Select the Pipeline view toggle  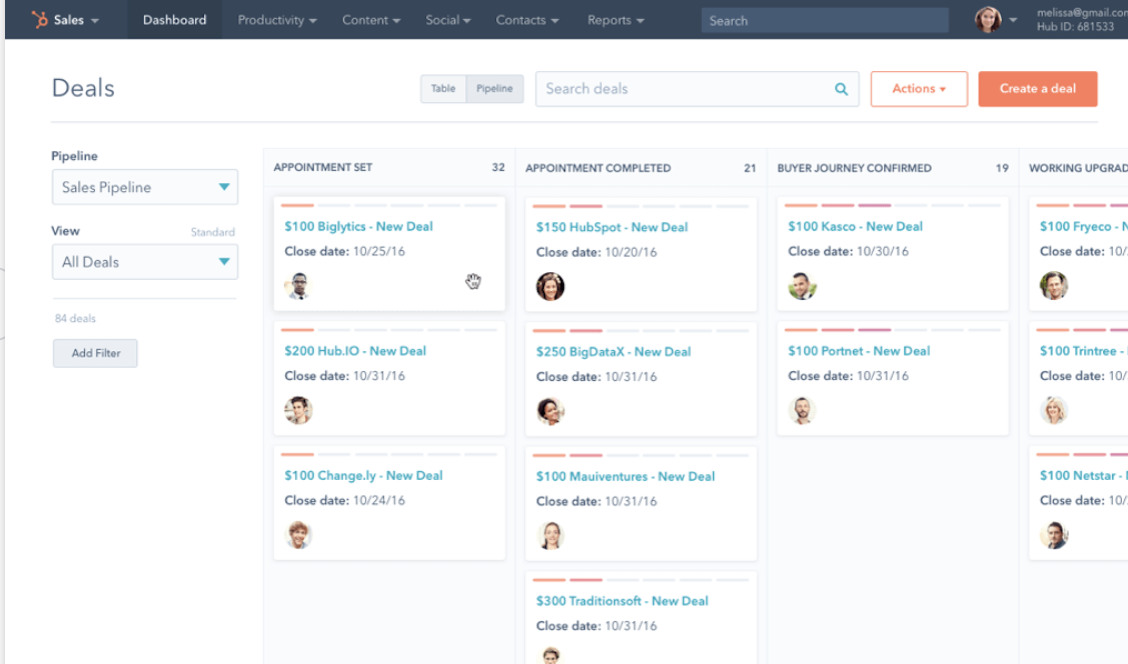click(494, 88)
